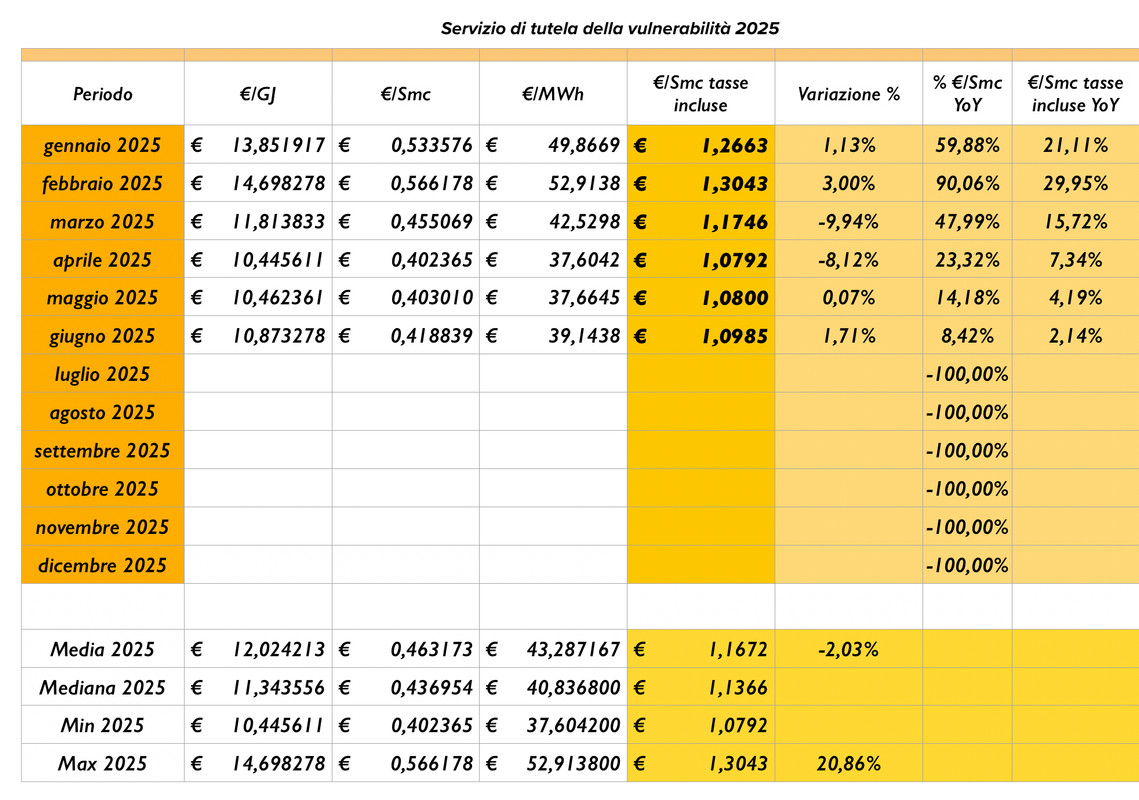The image size is (1139, 800).
Task: Select the variation cell 1,71%
Action: point(848,336)
